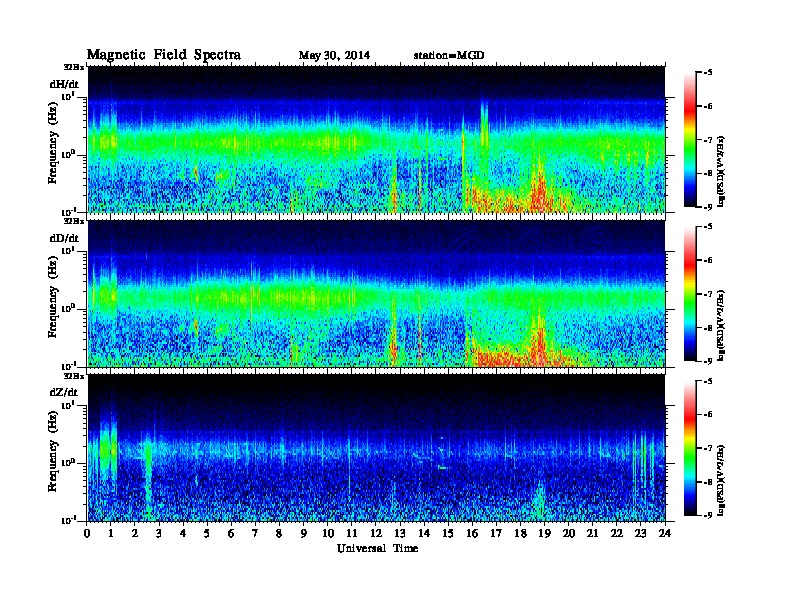Click the "station=MGD" label

[449, 55]
